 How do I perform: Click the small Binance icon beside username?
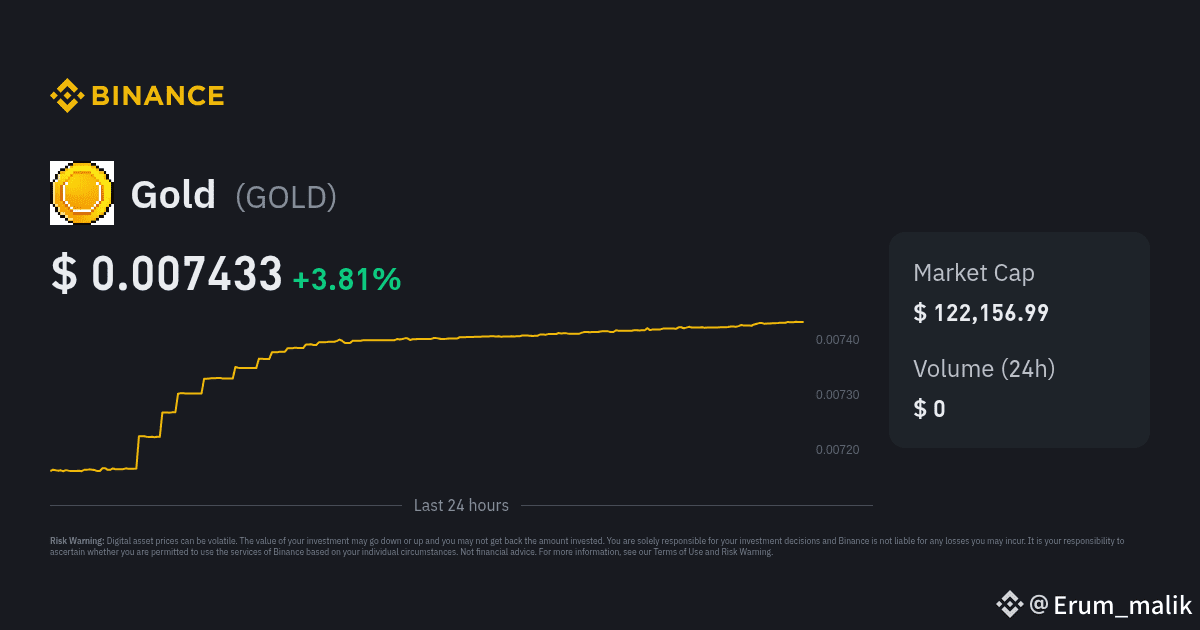(x=1009, y=604)
